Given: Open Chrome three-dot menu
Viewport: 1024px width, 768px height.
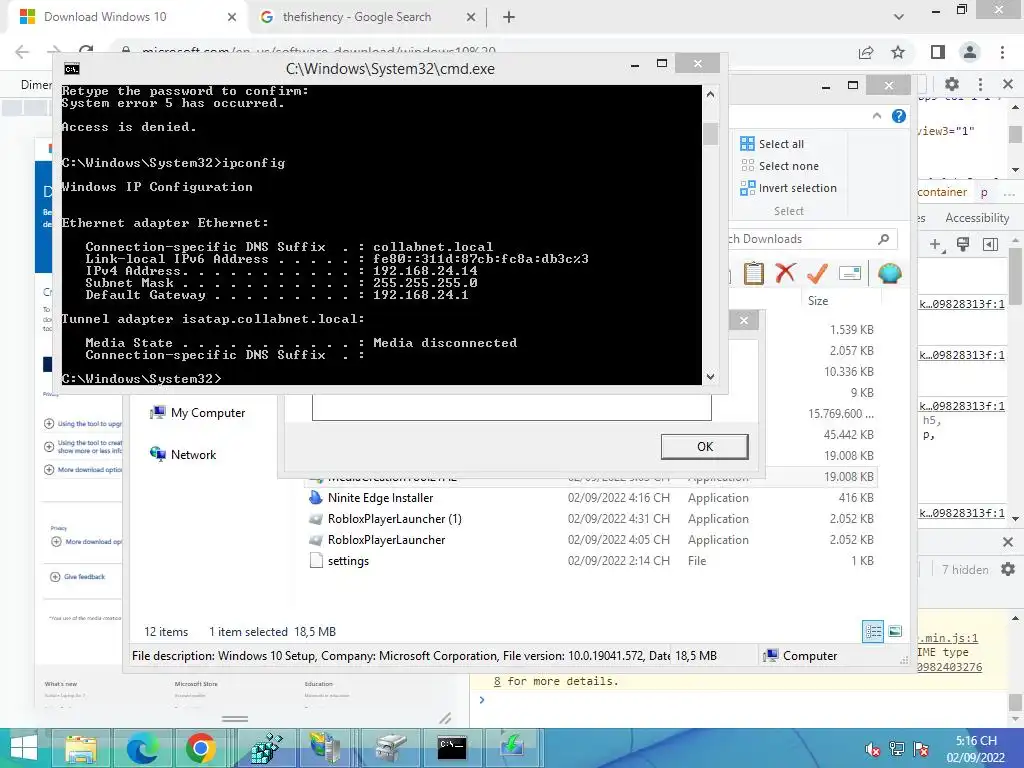Looking at the screenshot, I should tap(1002, 52).
